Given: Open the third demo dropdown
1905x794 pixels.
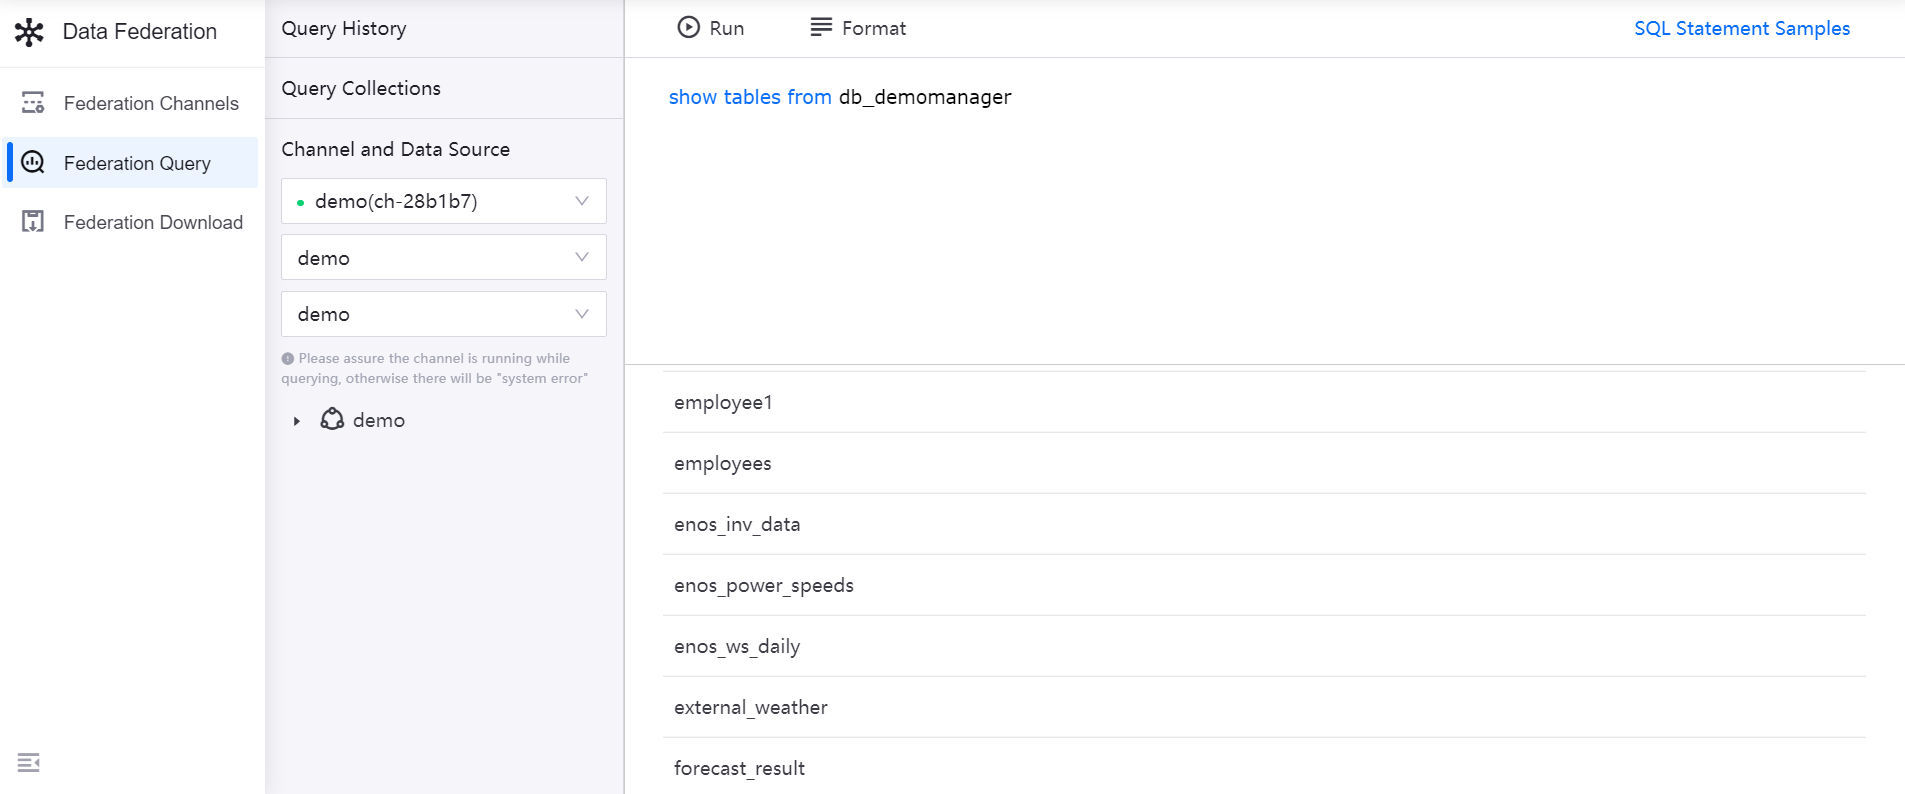Looking at the screenshot, I should pos(443,314).
